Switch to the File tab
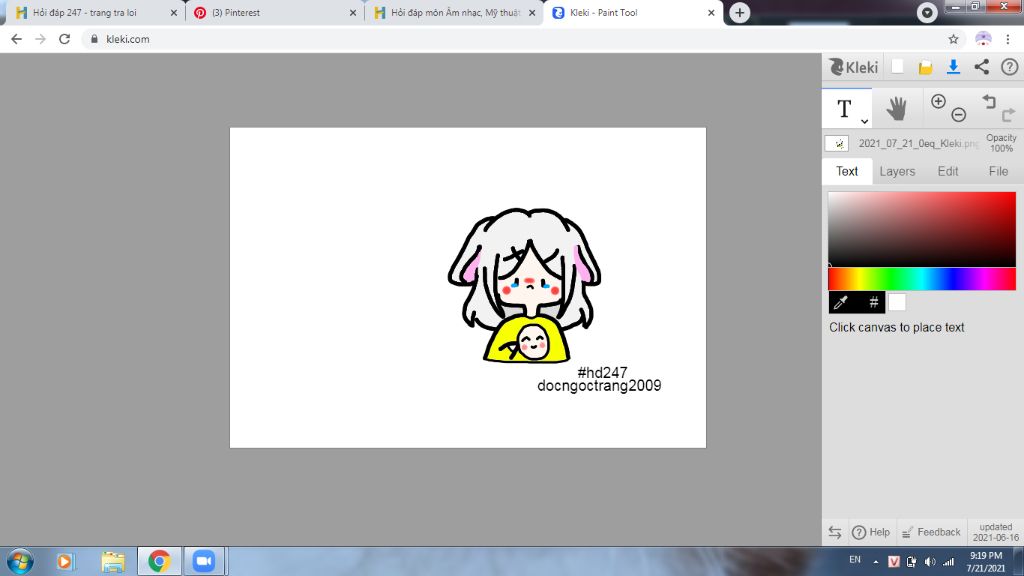 coord(998,171)
